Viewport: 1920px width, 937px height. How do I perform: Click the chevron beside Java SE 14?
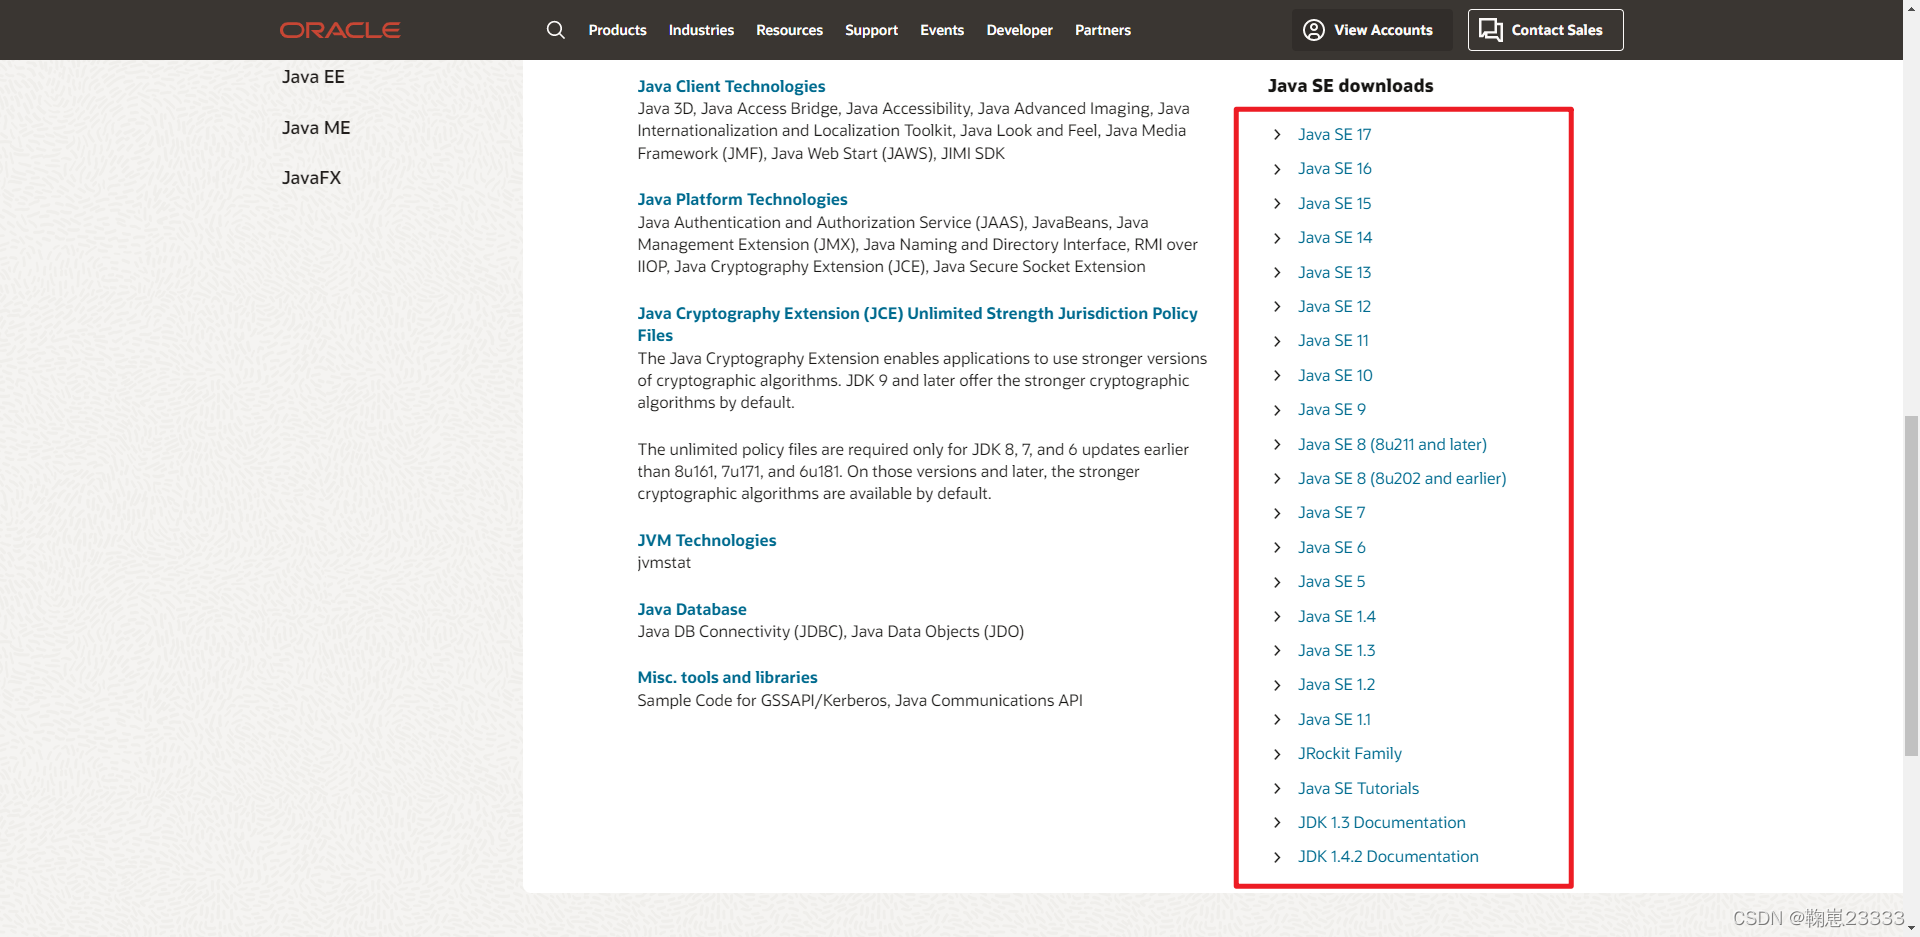click(x=1277, y=238)
